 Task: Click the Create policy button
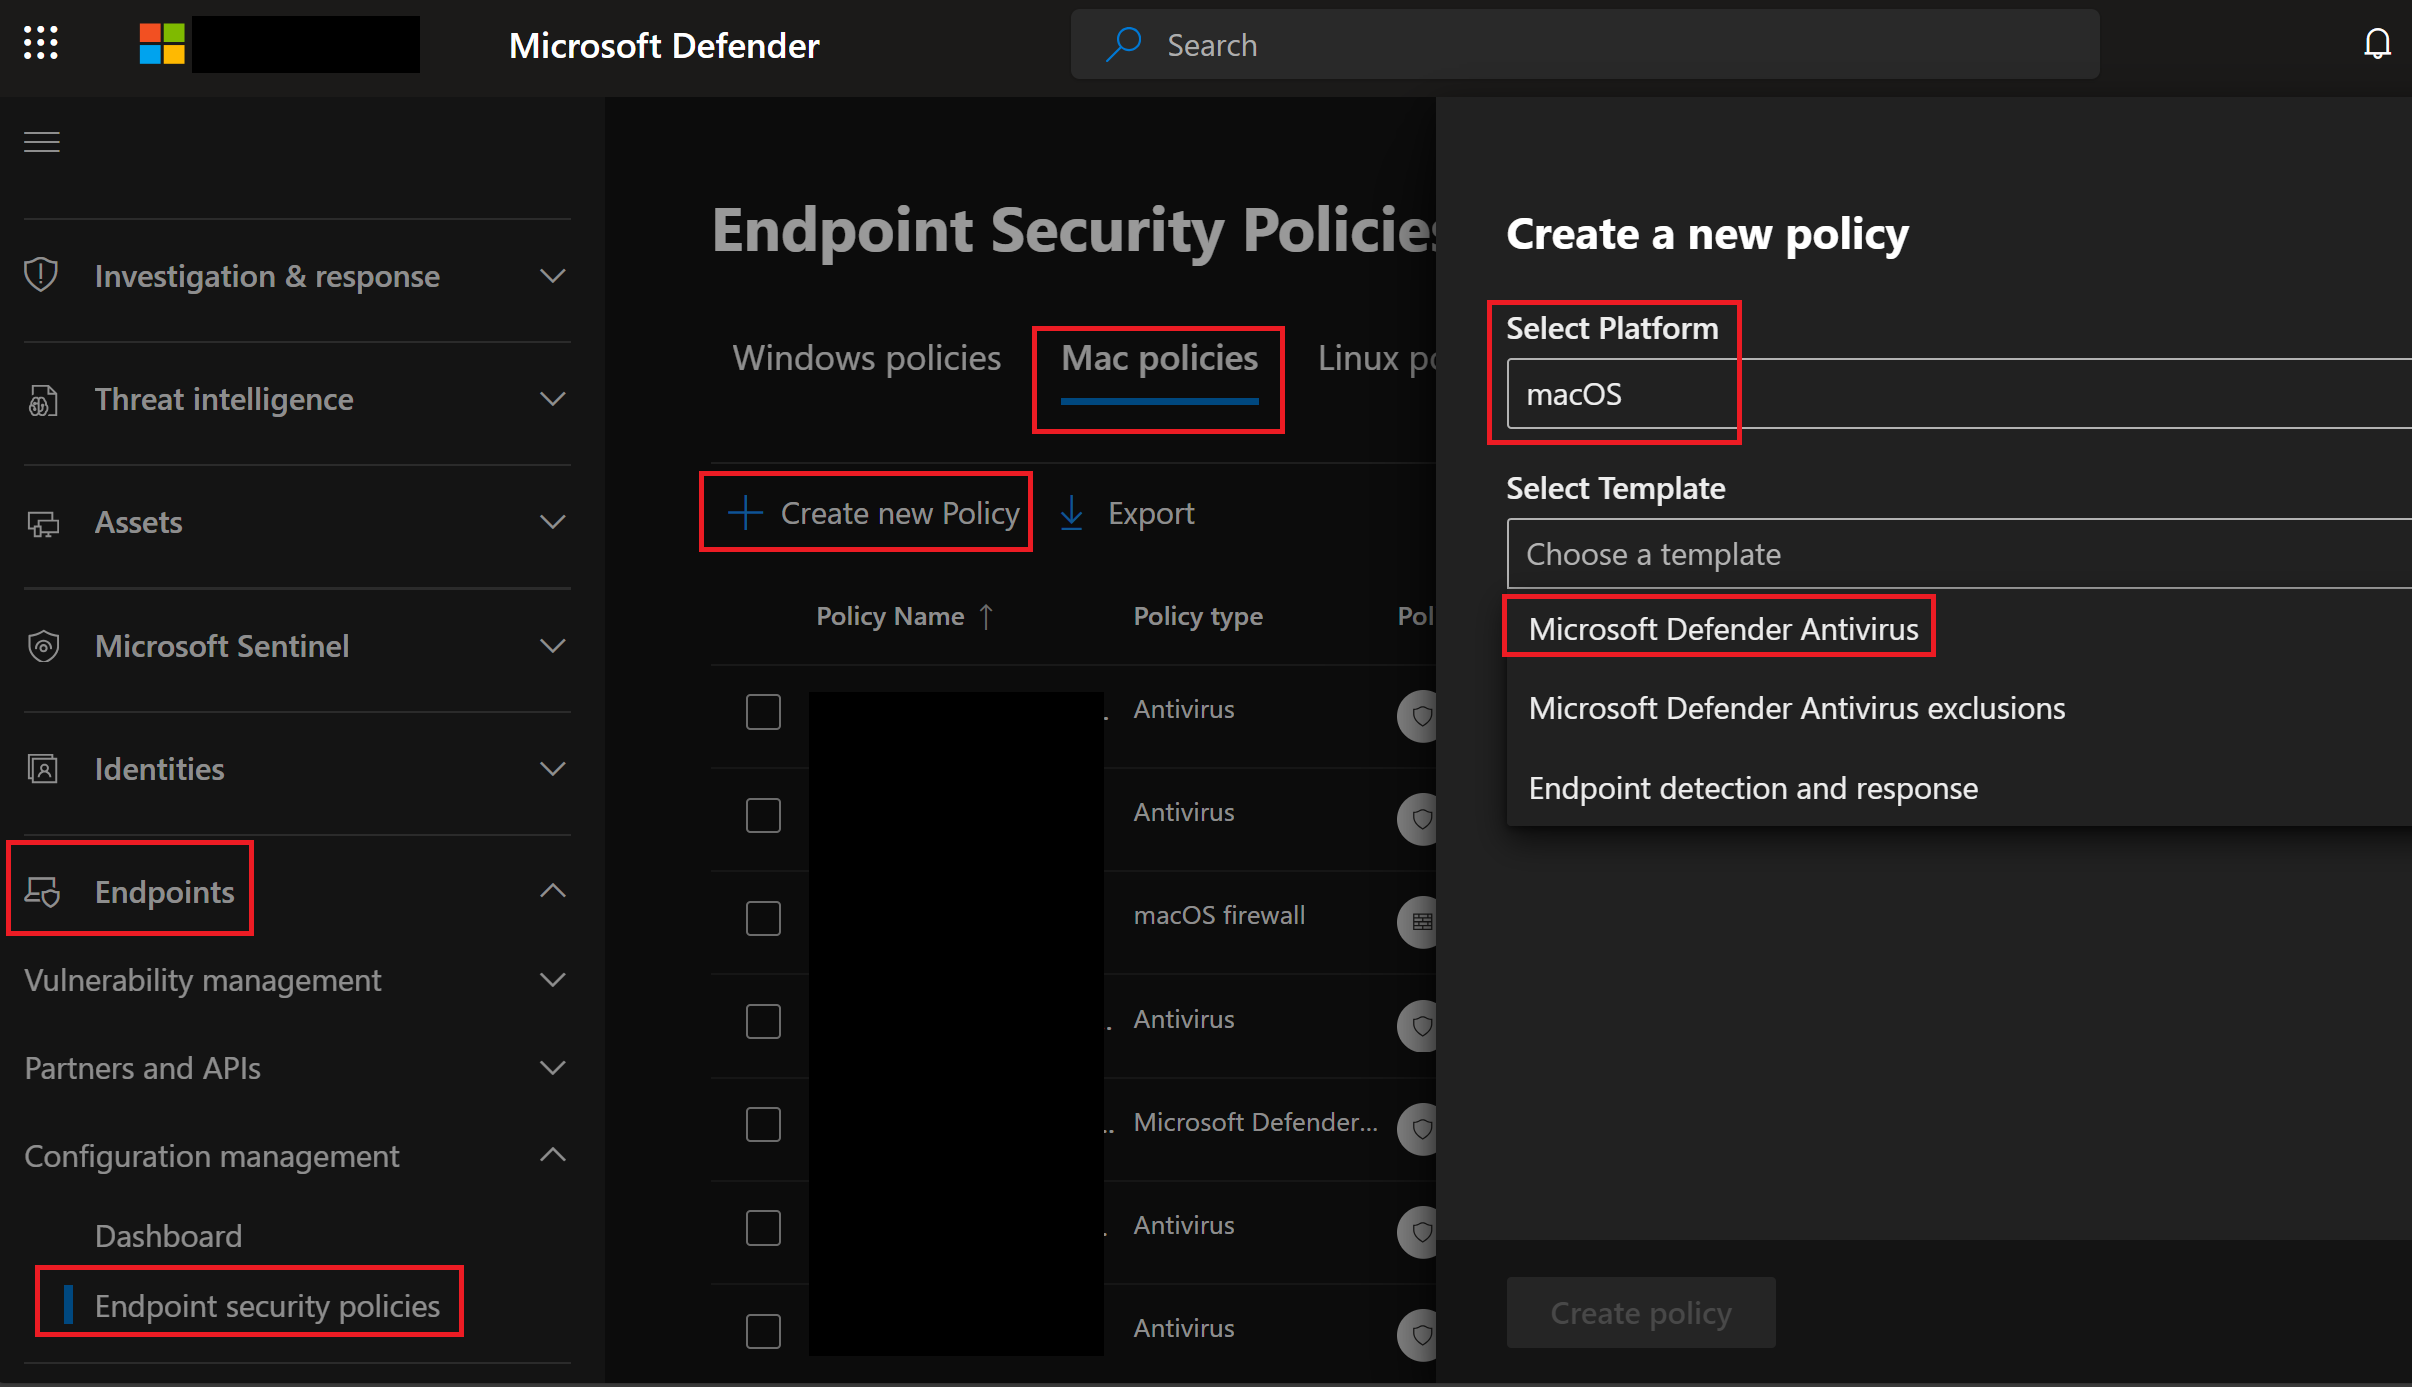pos(1641,1312)
